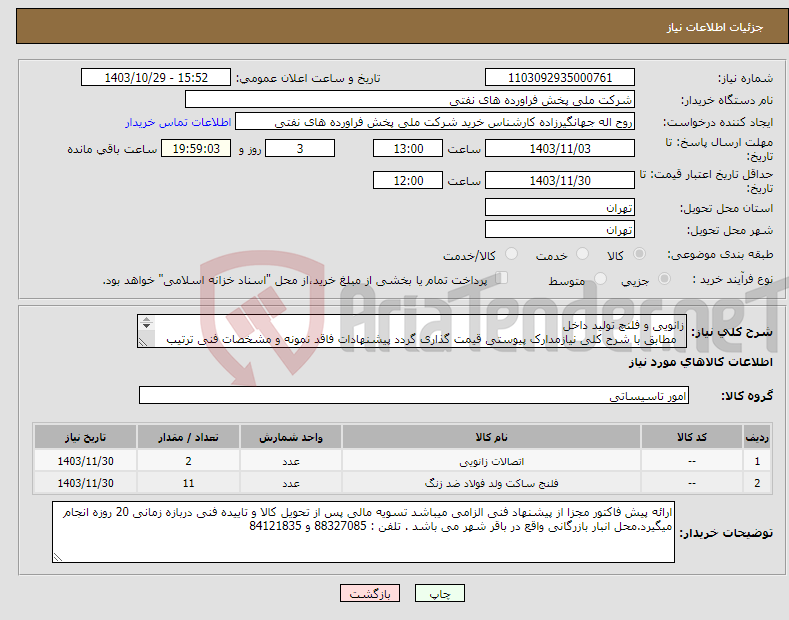
Task: Select the کالا/خدمت radio button
Action: tap(512, 254)
